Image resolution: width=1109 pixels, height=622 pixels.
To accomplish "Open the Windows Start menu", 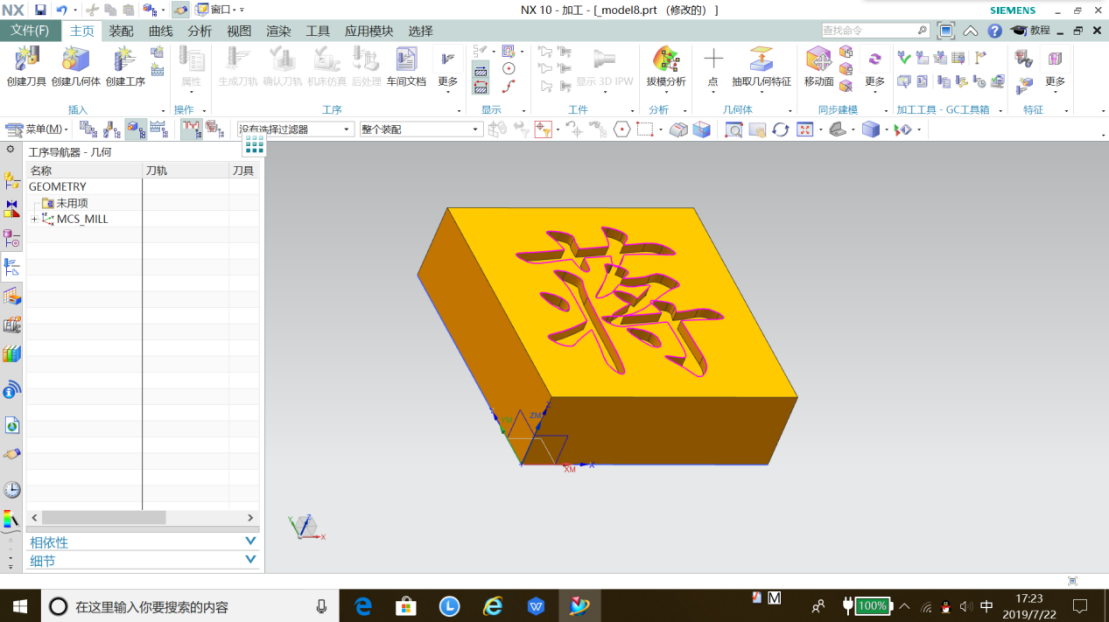I will coord(20,605).
